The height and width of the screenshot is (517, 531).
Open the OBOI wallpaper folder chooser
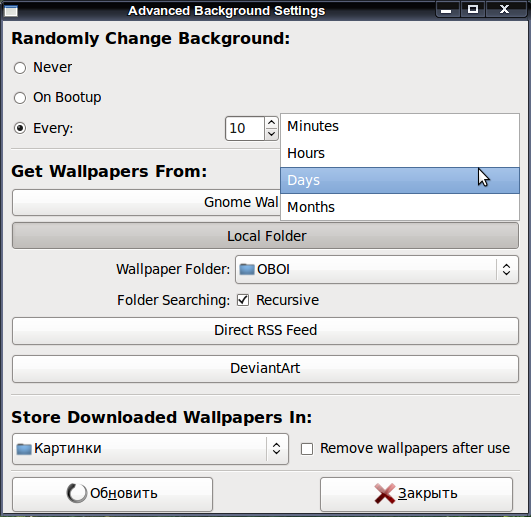point(377,270)
